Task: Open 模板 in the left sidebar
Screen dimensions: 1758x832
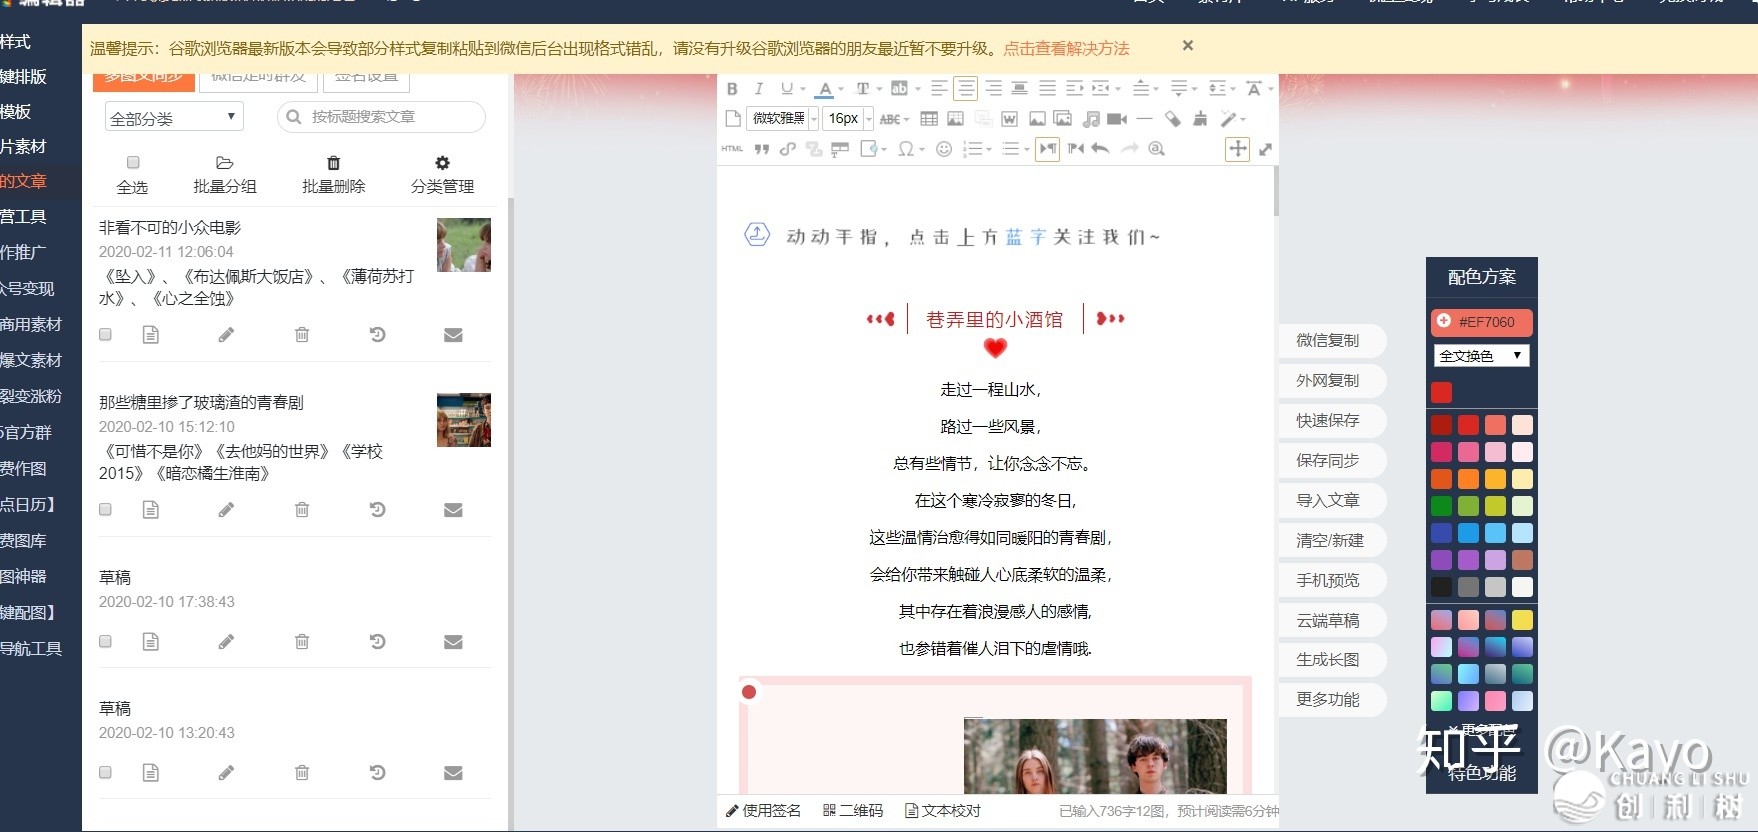Action: click(16, 112)
